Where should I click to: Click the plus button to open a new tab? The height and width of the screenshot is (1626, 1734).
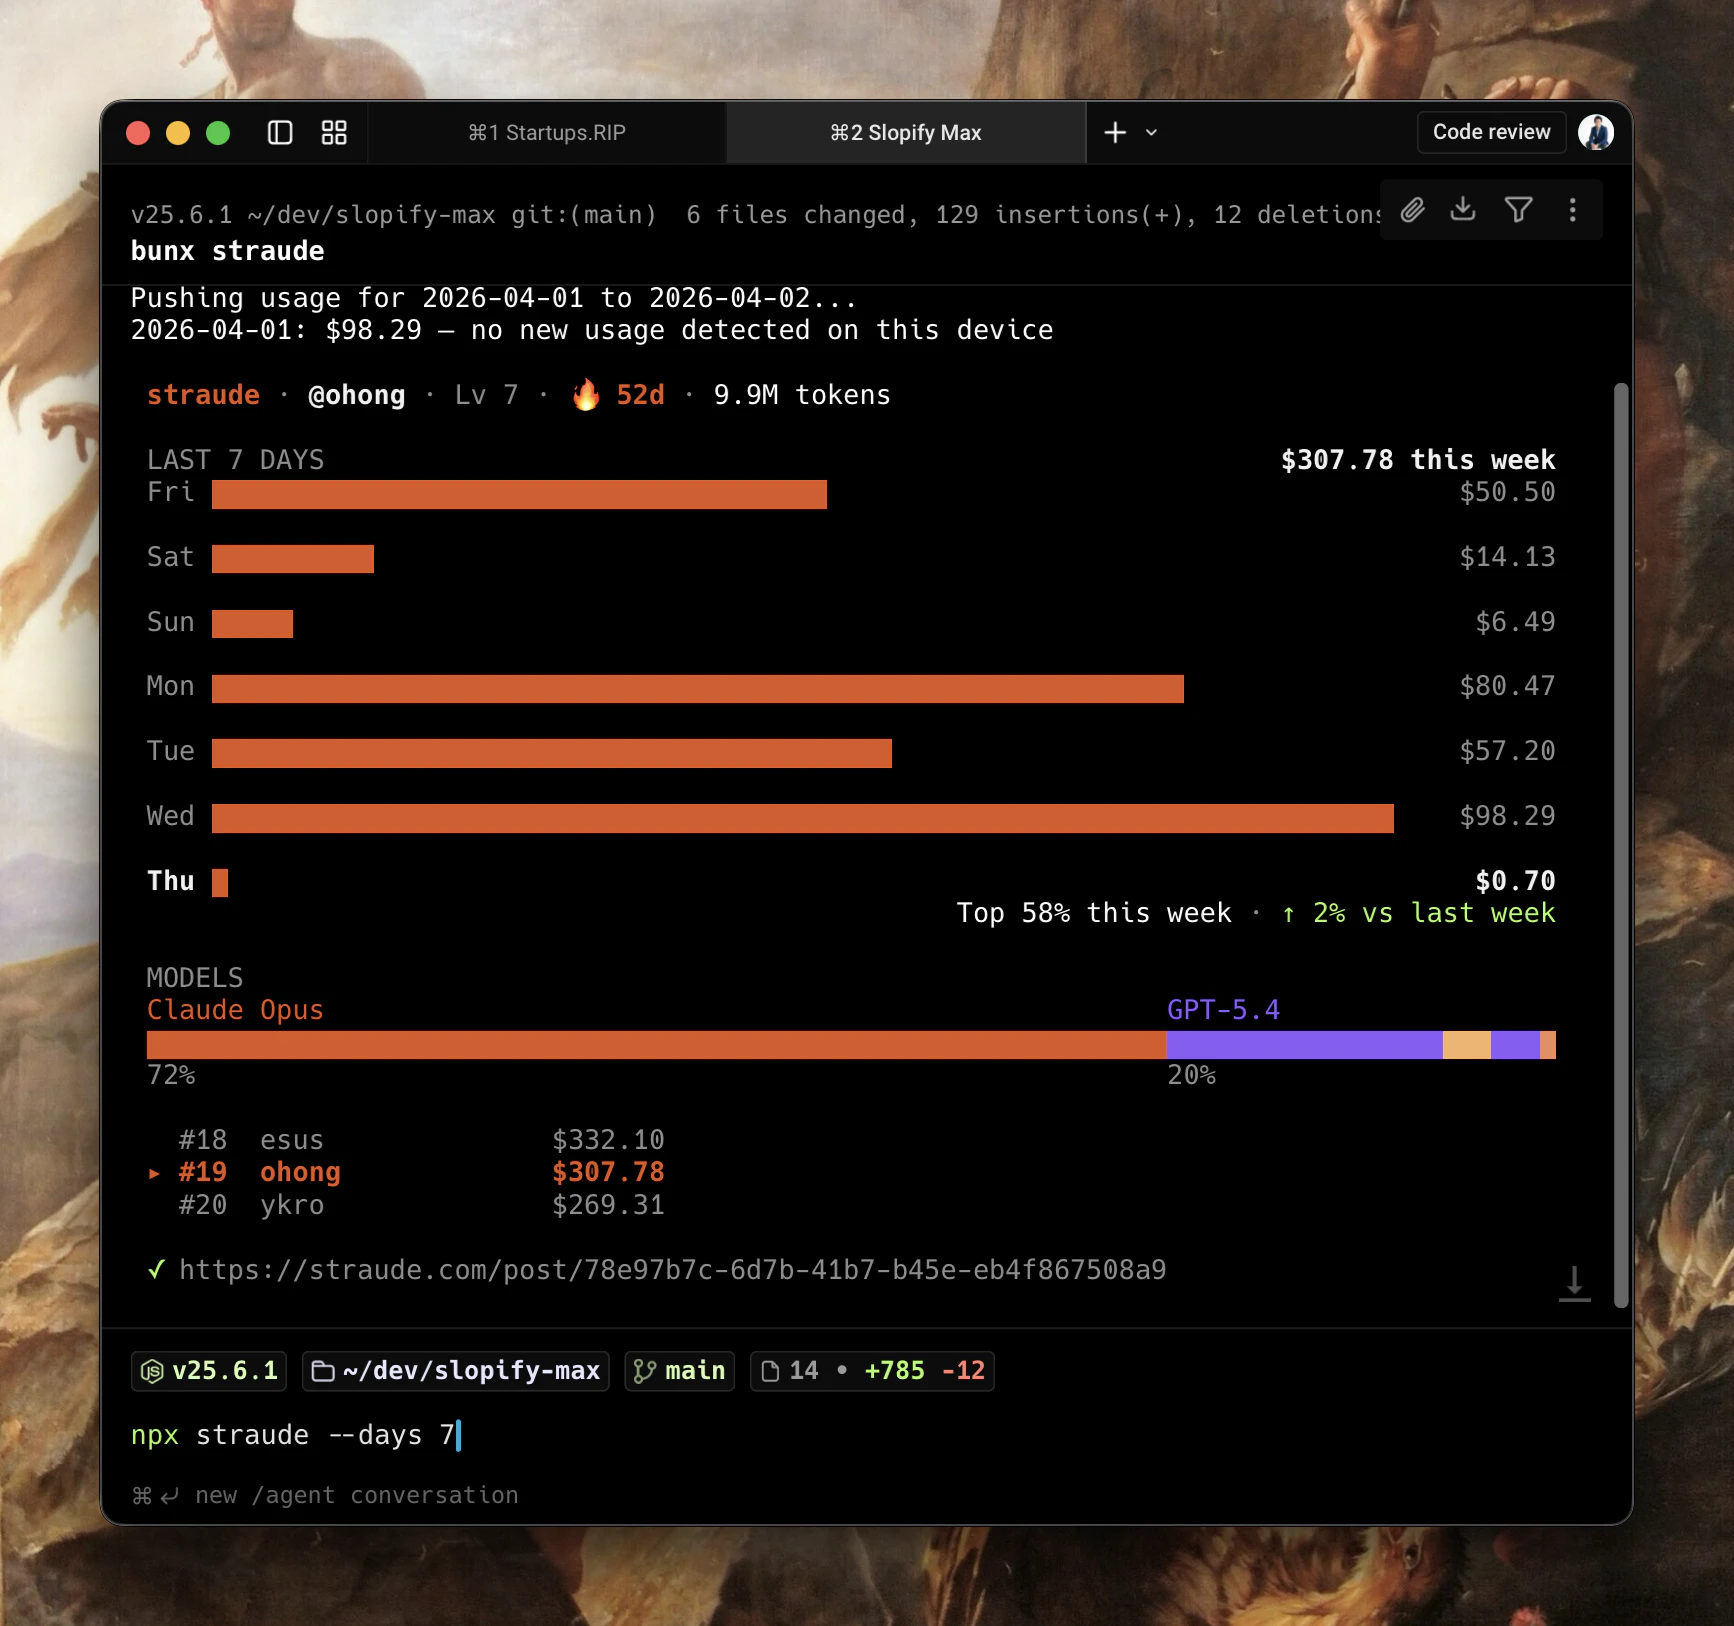[1115, 132]
